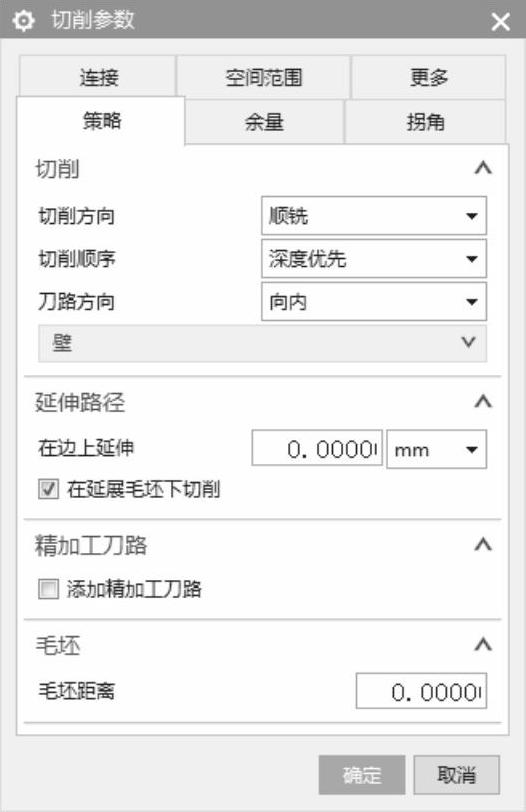Image resolution: width=526 pixels, height=812 pixels.
Task: Collapse the 毛坯 section chevron
Action: 483,645
